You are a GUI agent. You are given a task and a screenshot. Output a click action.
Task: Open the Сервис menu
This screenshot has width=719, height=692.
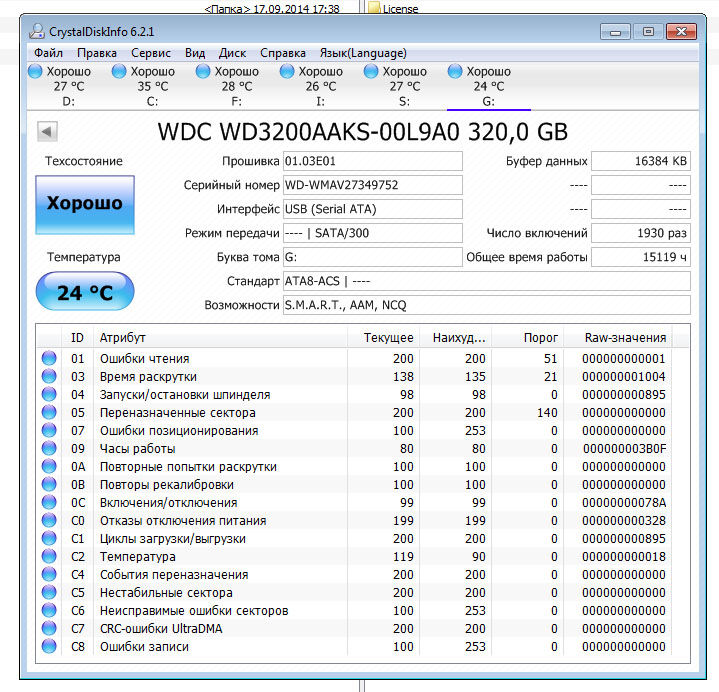pyautogui.click(x=151, y=53)
